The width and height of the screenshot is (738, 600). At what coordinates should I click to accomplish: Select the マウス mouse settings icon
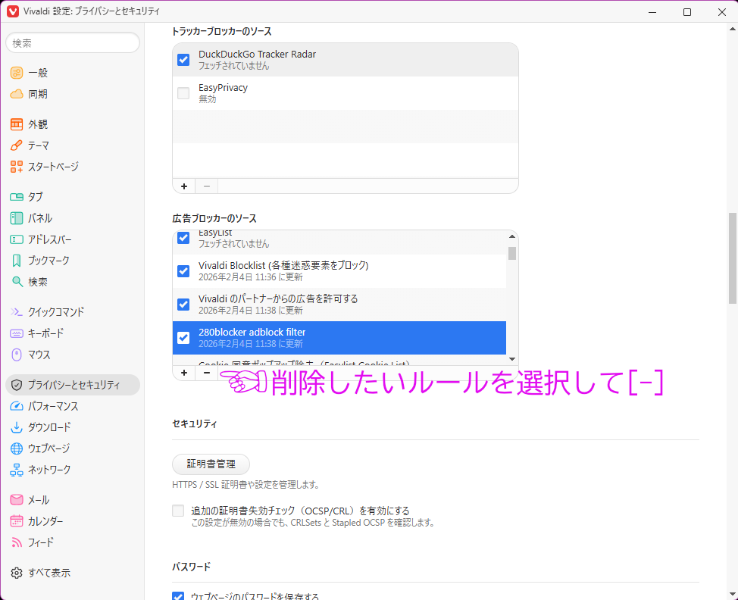(16, 355)
